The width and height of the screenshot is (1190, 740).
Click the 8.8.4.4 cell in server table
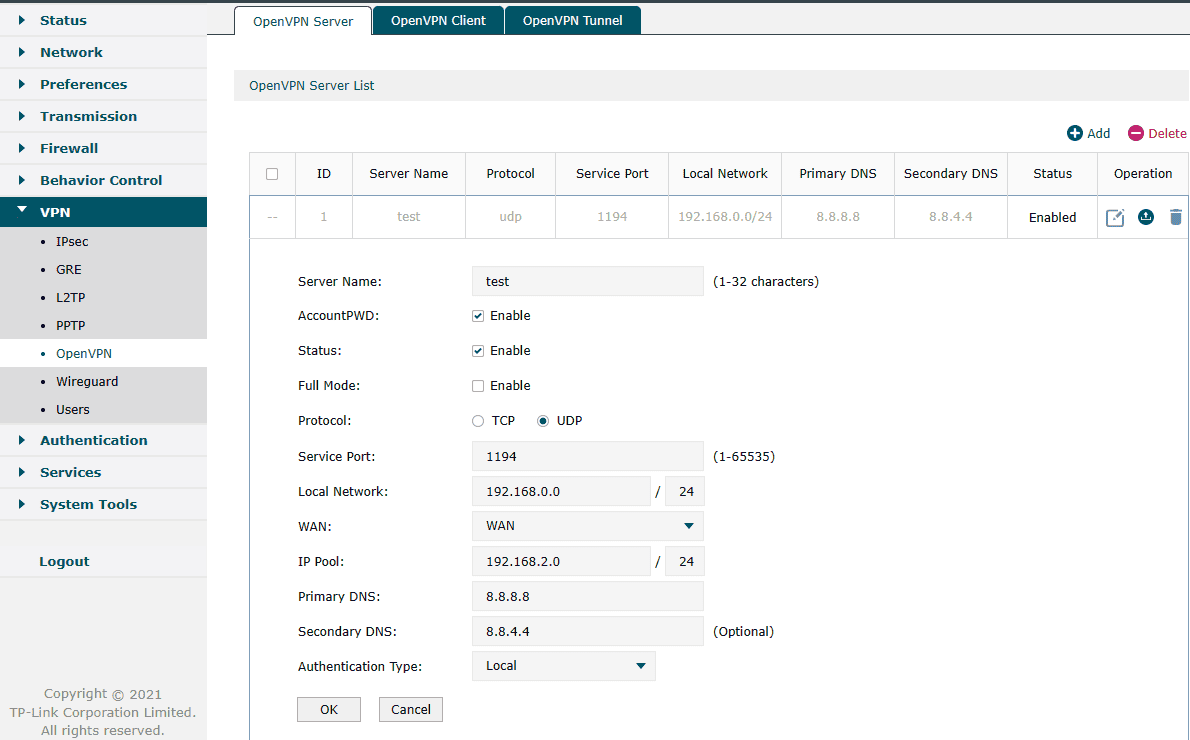[950, 217]
